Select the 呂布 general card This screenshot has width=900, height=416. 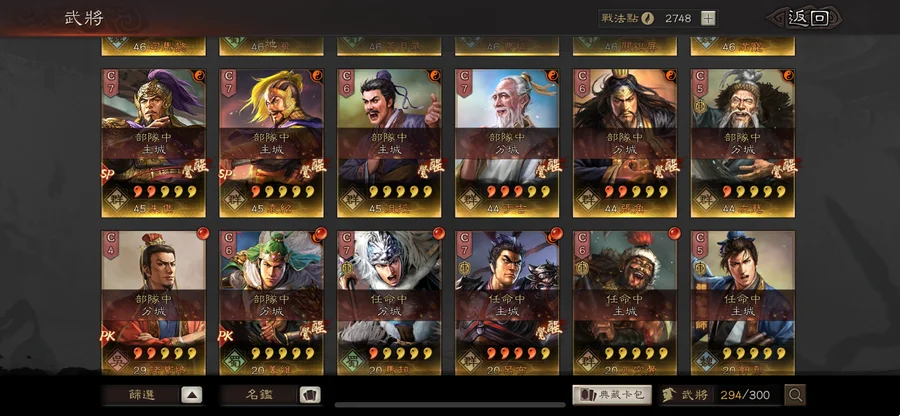coord(507,303)
